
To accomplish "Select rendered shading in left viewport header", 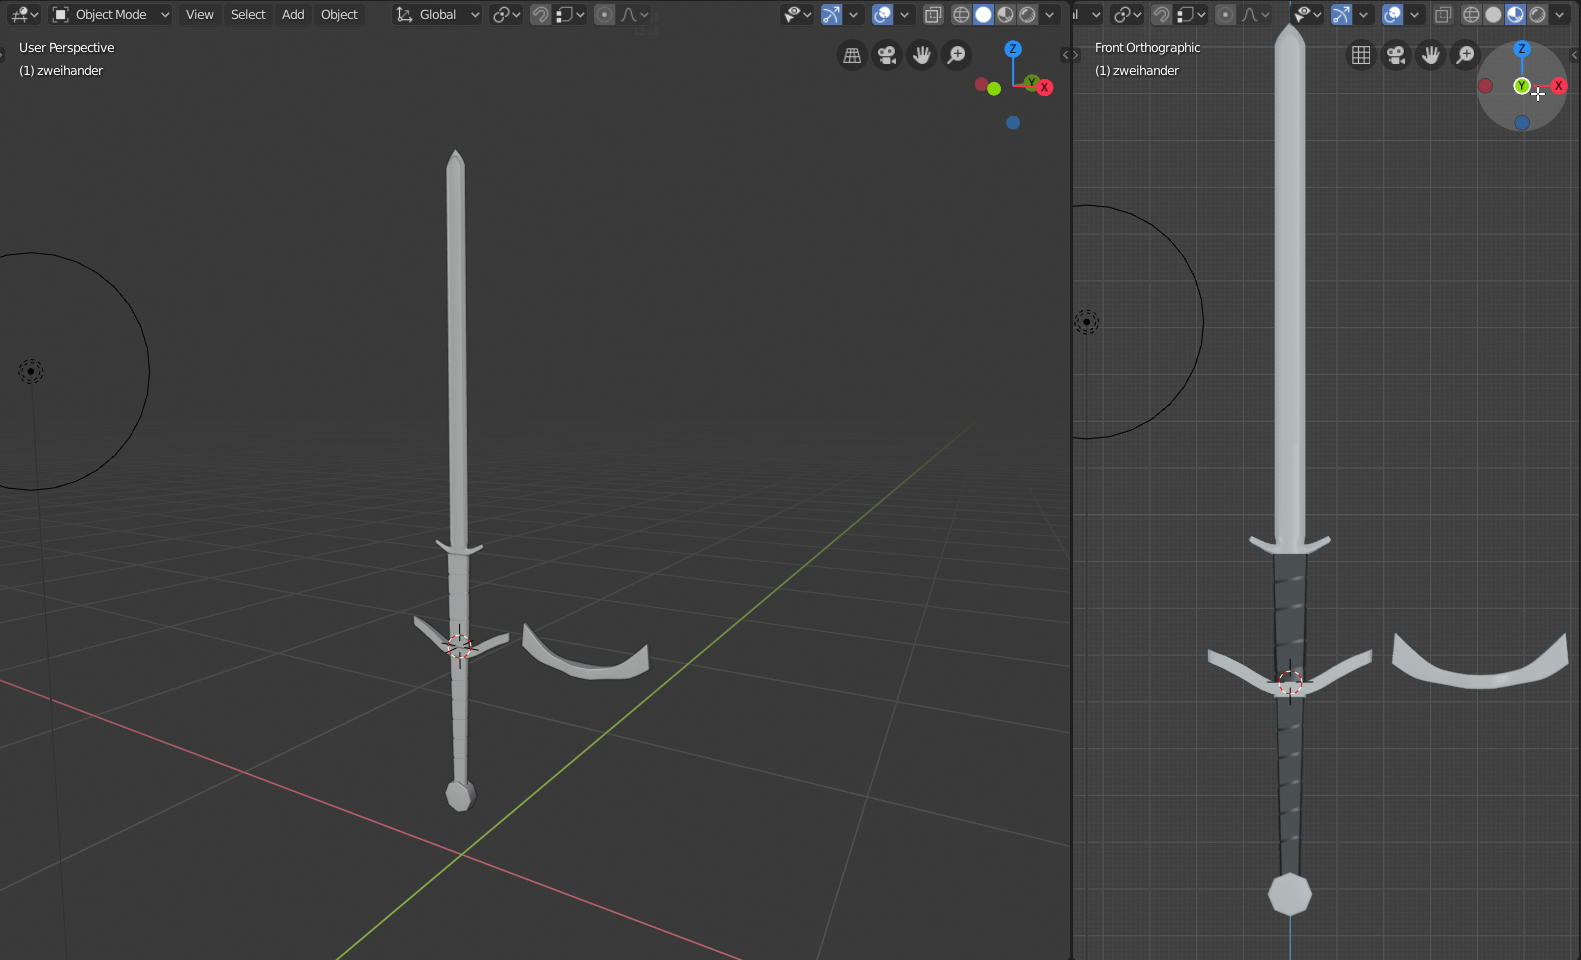I will point(1027,15).
